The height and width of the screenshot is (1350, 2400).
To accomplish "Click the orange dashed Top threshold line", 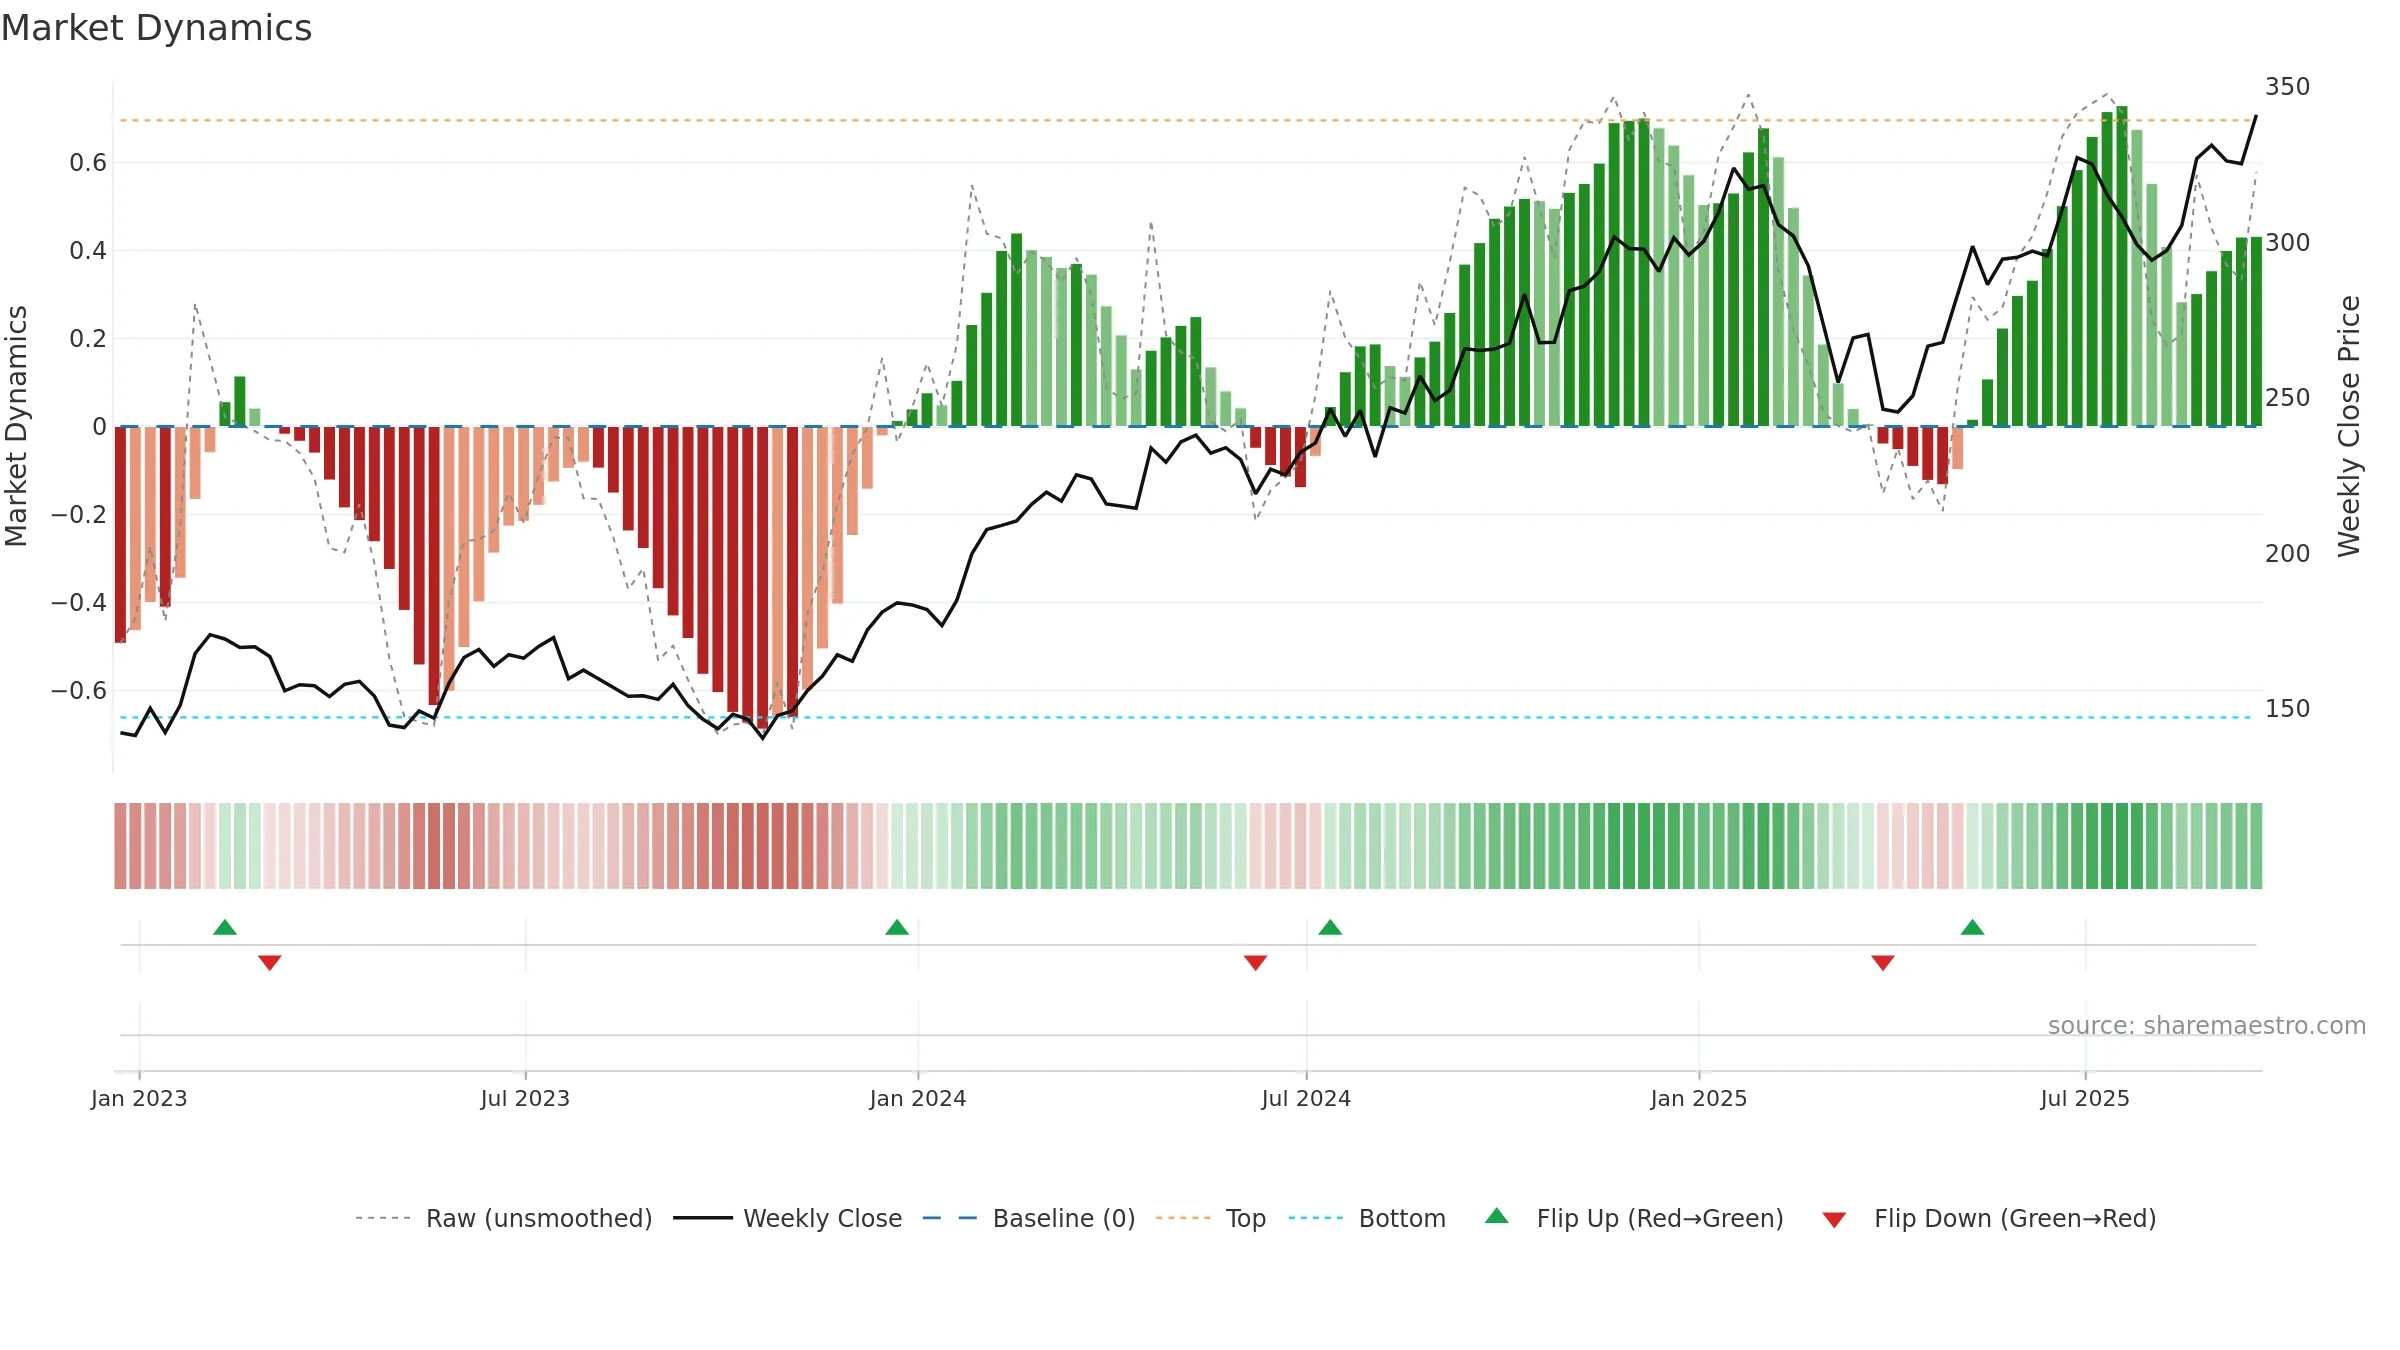I will 1188,120.
